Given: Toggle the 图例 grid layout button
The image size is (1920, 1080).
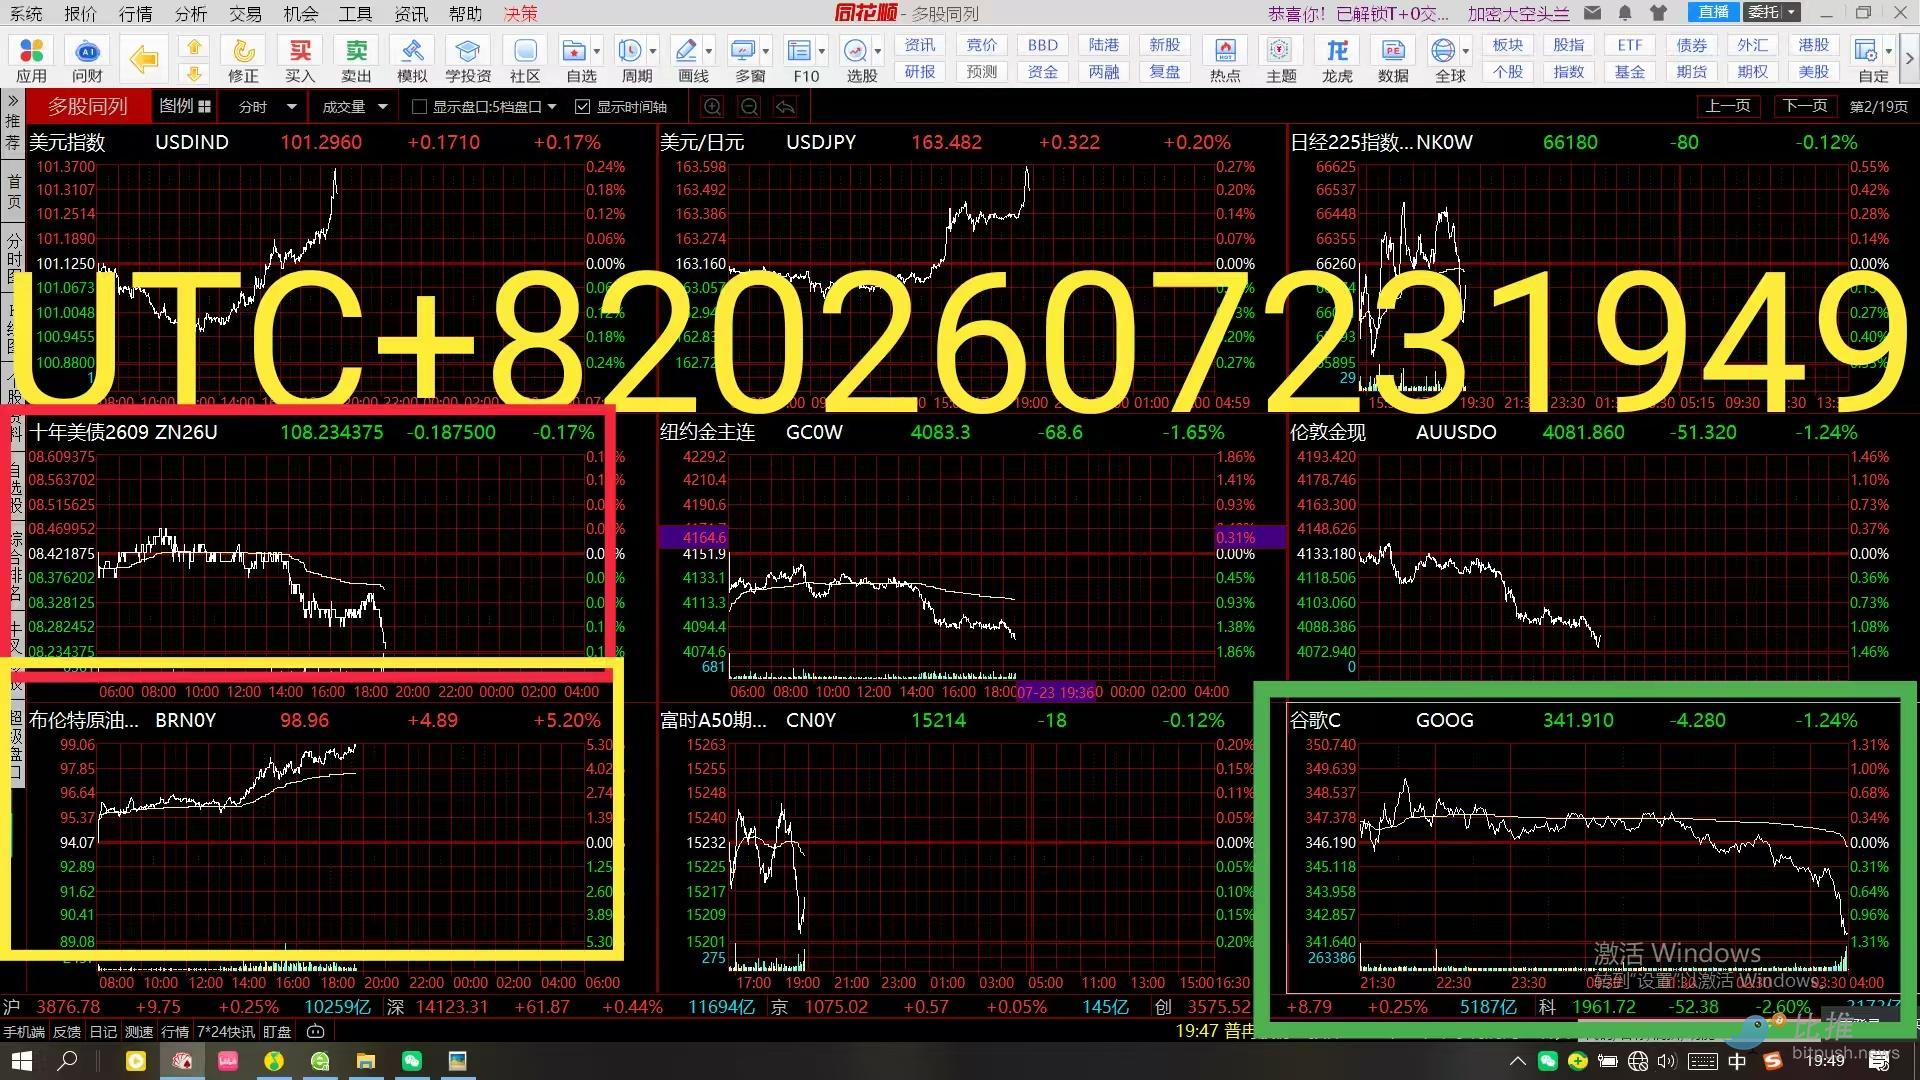Looking at the screenshot, I should tap(185, 106).
